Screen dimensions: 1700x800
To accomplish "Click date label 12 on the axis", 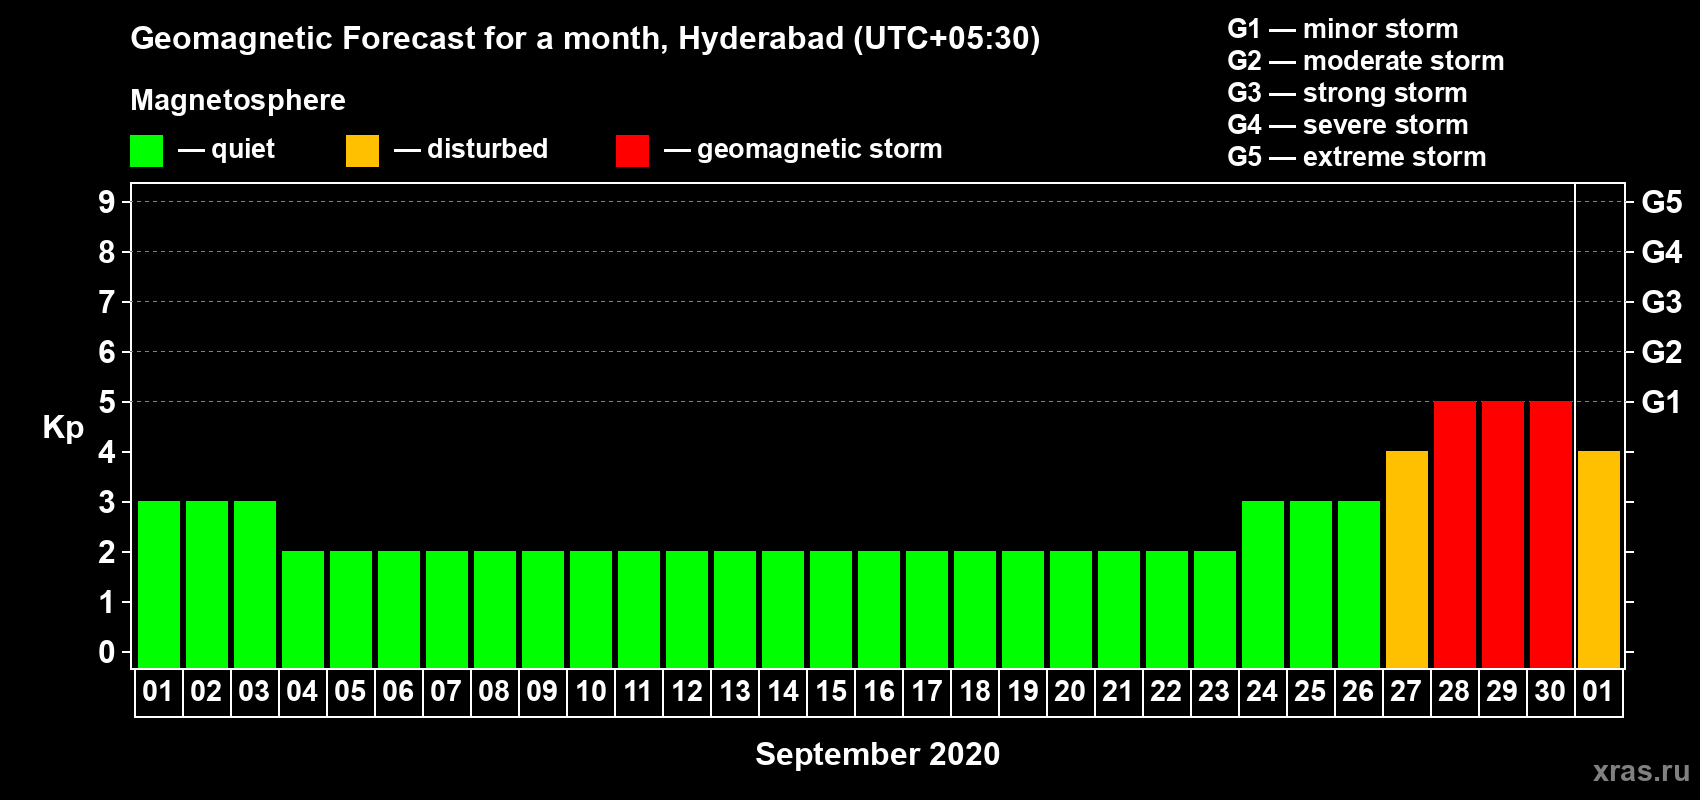I will point(687,691).
